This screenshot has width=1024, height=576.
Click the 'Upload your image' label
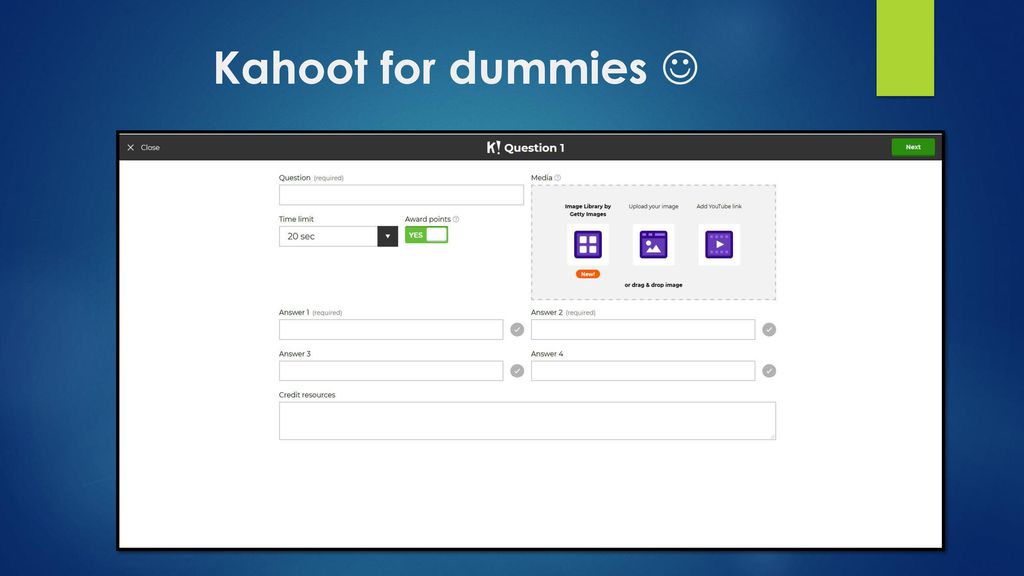click(x=653, y=206)
